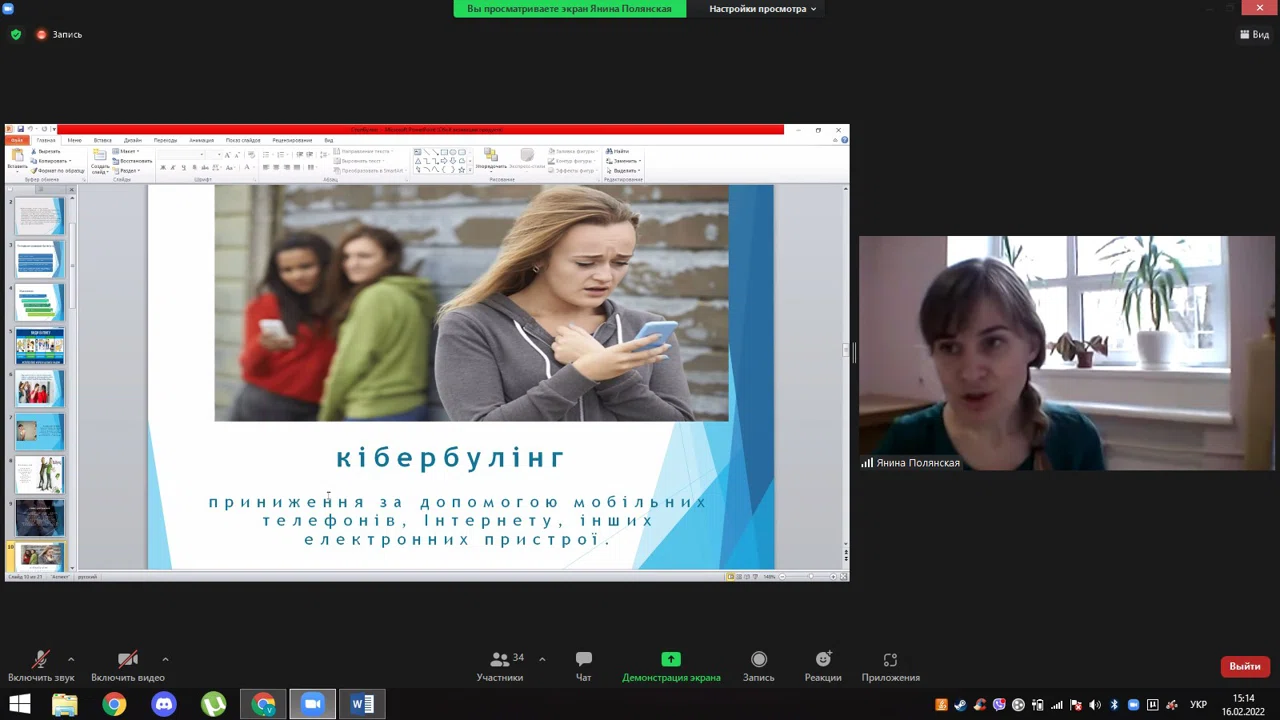Open the Вид layout menu

(x=1254, y=34)
